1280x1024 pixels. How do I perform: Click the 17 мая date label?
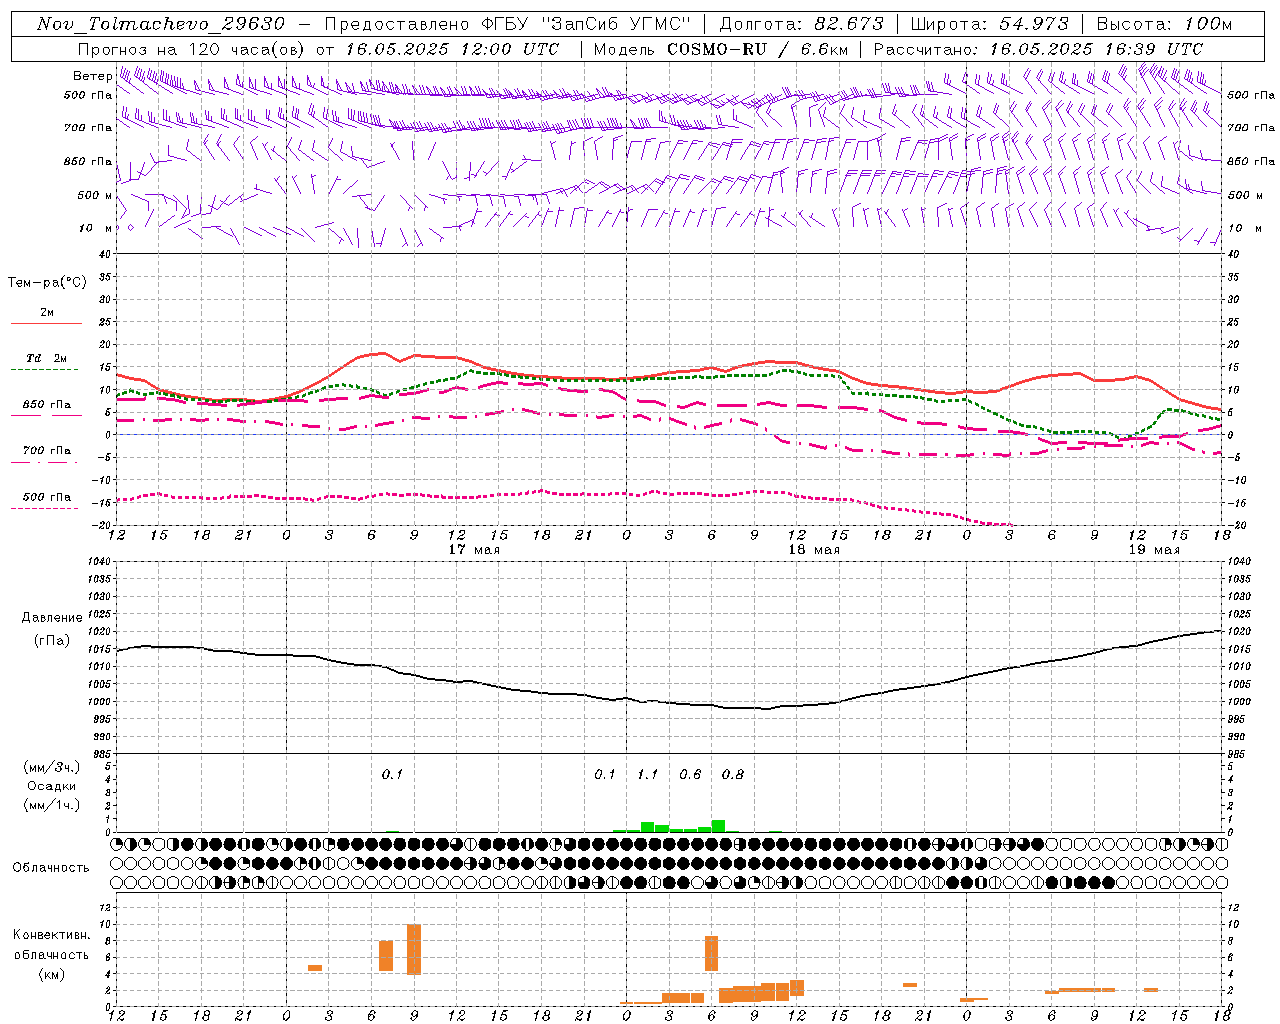click(474, 550)
